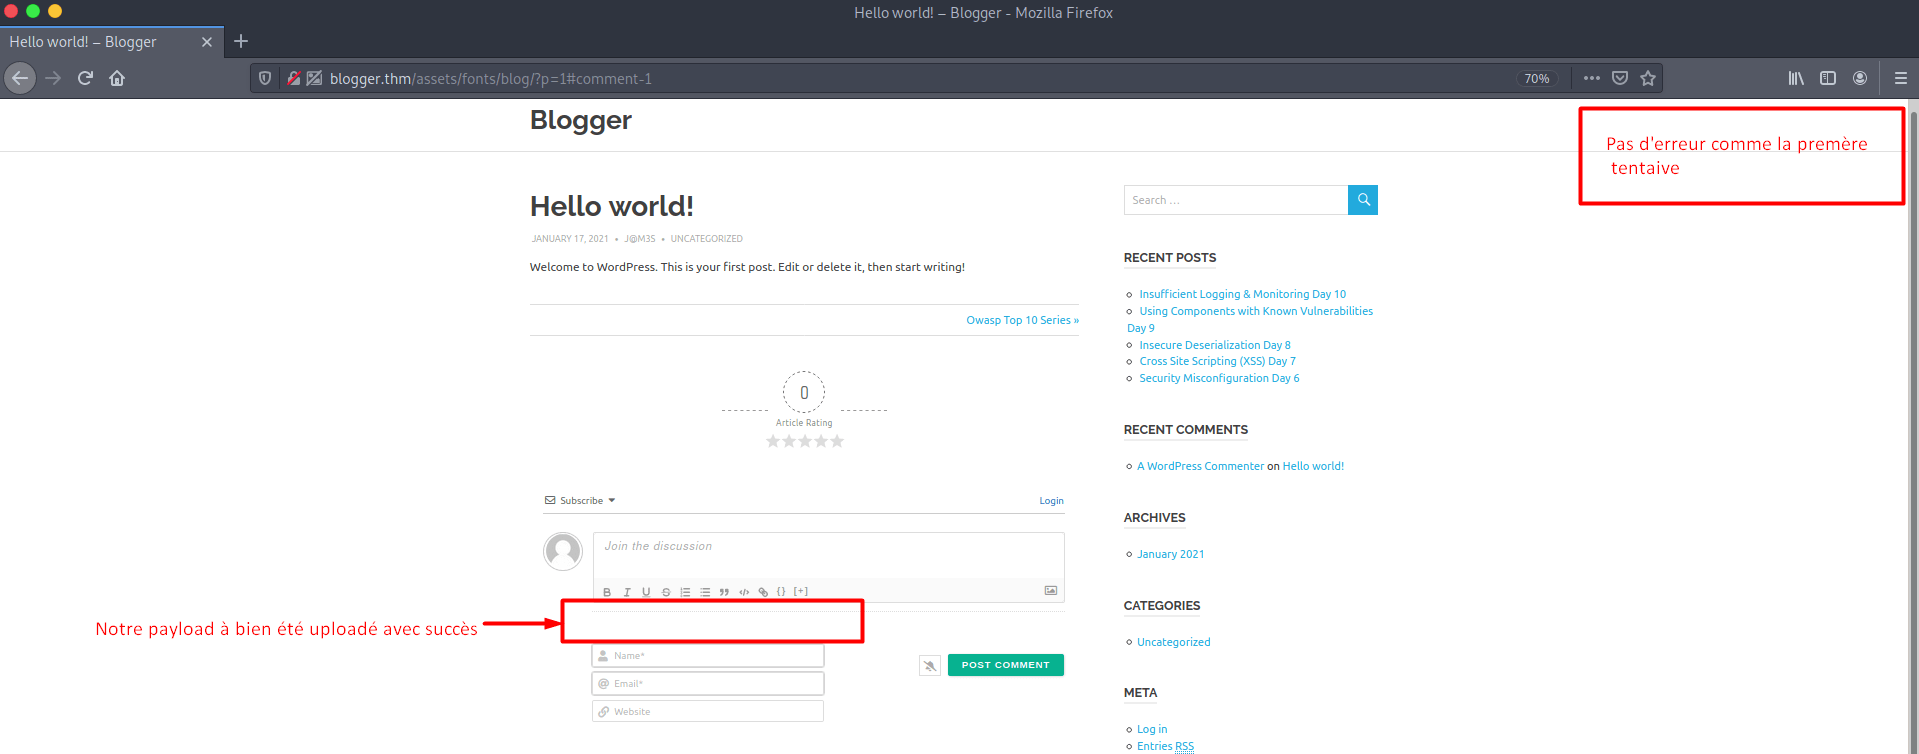
Task: Open the J@M3S author link
Action: (640, 239)
